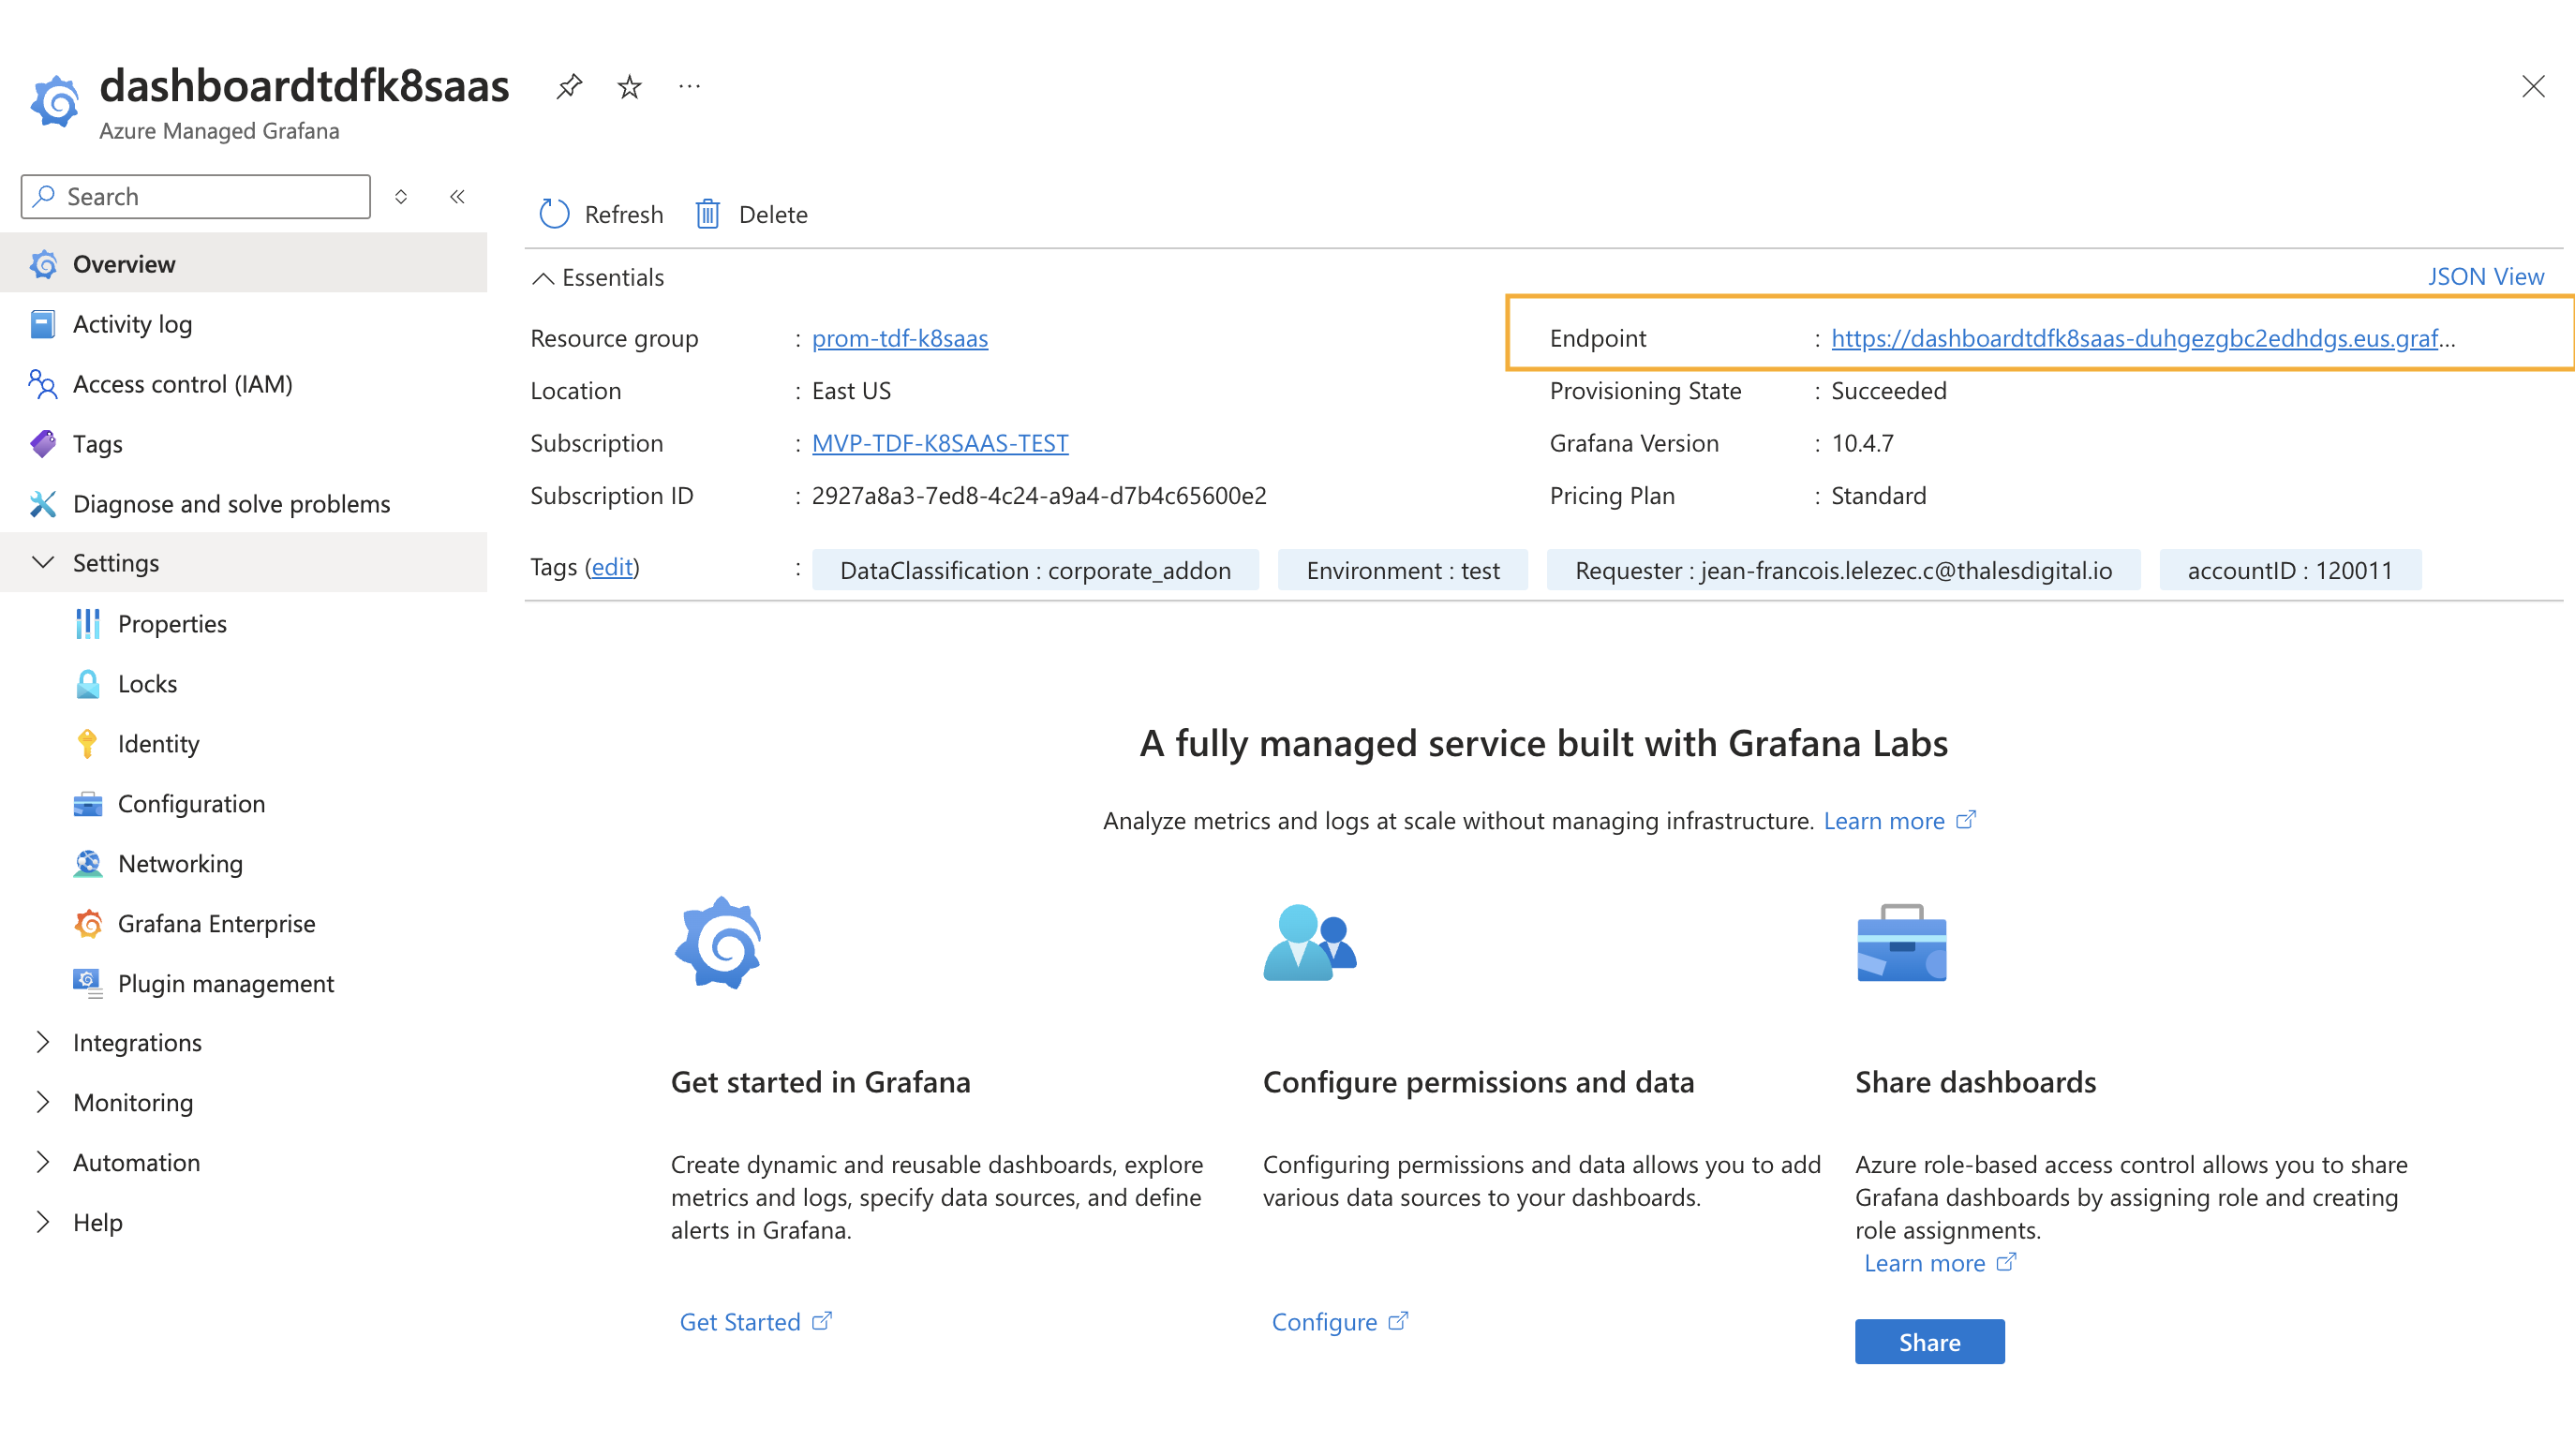Image resolution: width=2575 pixels, height=1456 pixels.
Task: Click the Refresh icon in the toolbar
Action: tap(554, 214)
